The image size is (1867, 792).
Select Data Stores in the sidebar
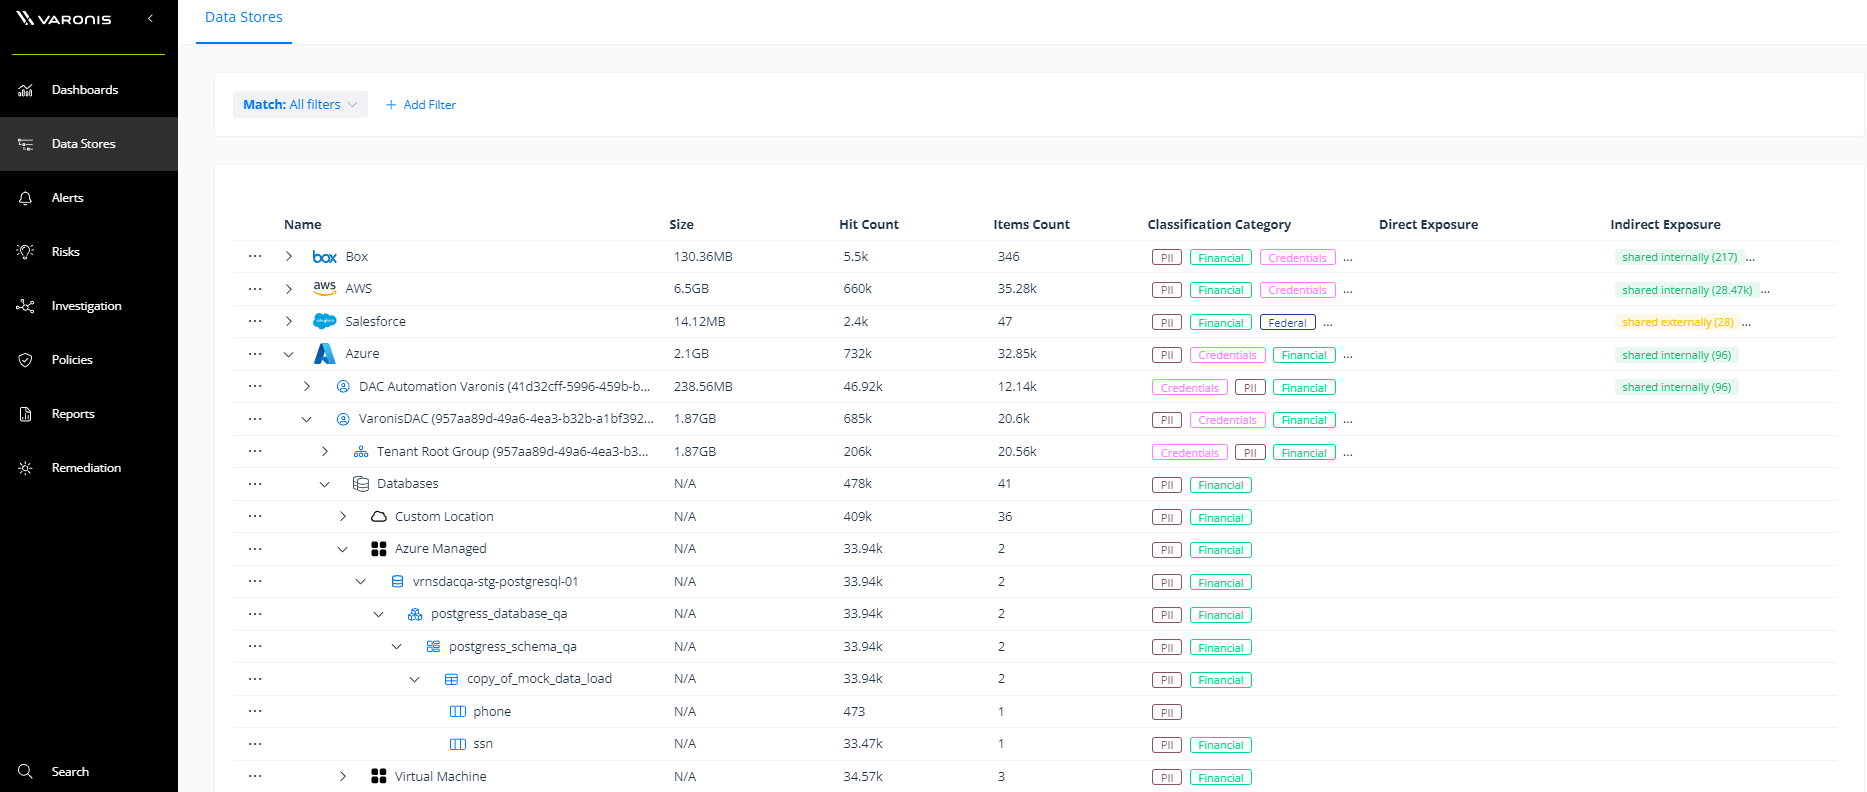(x=89, y=144)
